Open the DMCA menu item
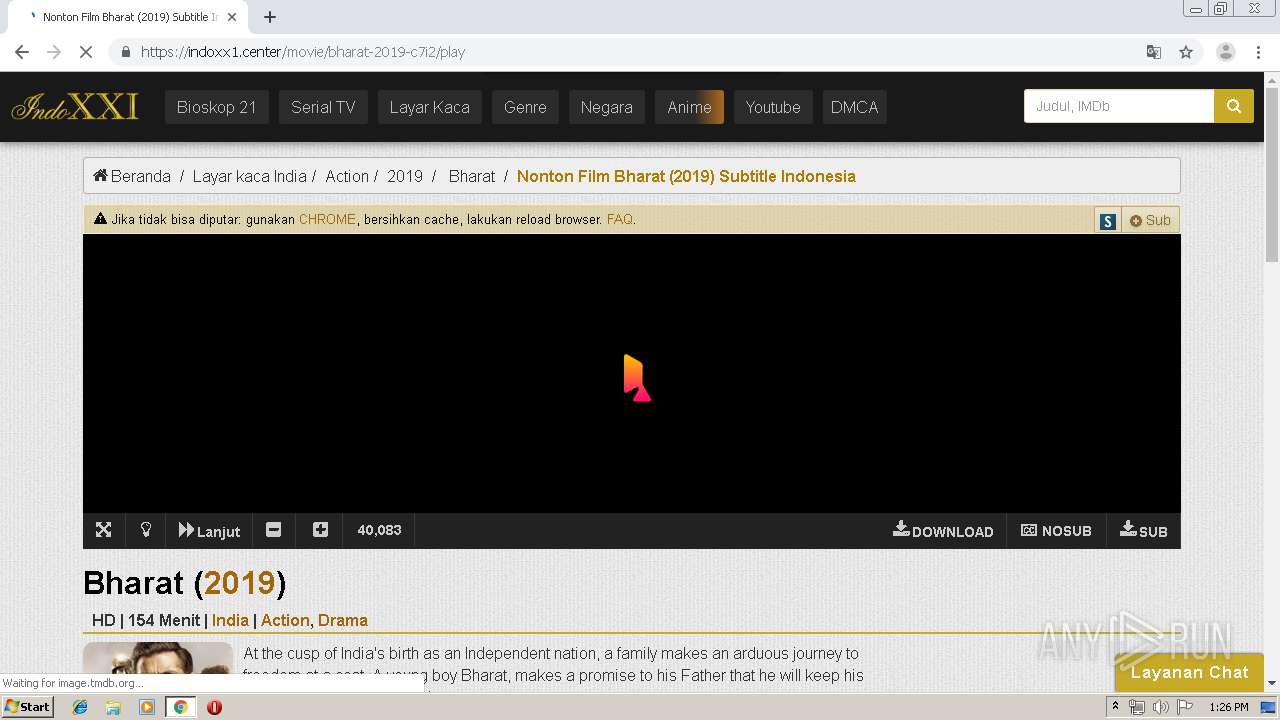The image size is (1280, 720). click(x=854, y=107)
